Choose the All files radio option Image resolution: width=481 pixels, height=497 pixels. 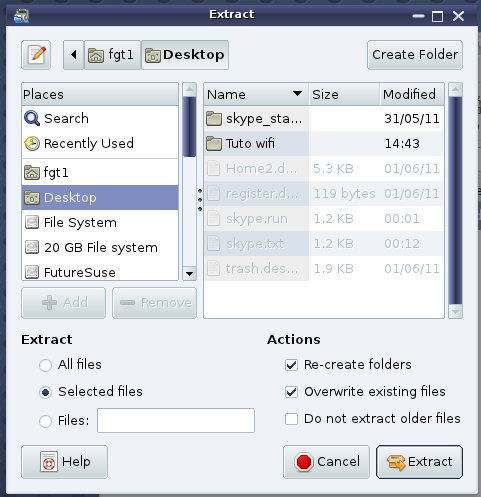(x=45, y=365)
